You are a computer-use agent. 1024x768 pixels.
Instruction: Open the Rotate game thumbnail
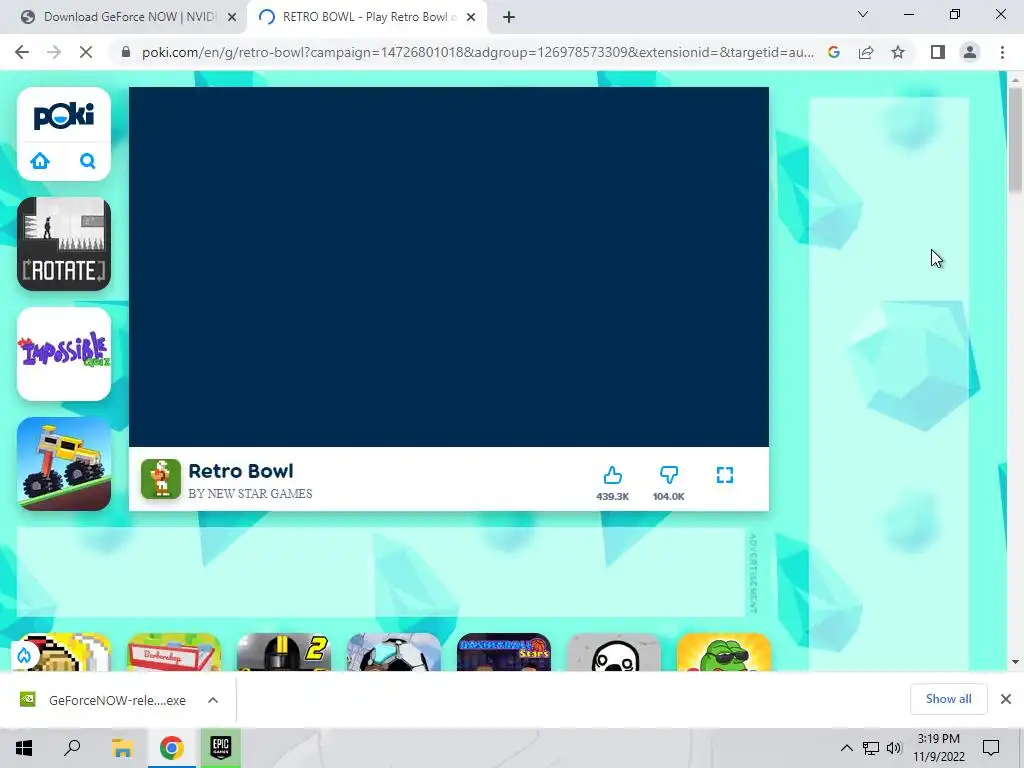pos(64,244)
